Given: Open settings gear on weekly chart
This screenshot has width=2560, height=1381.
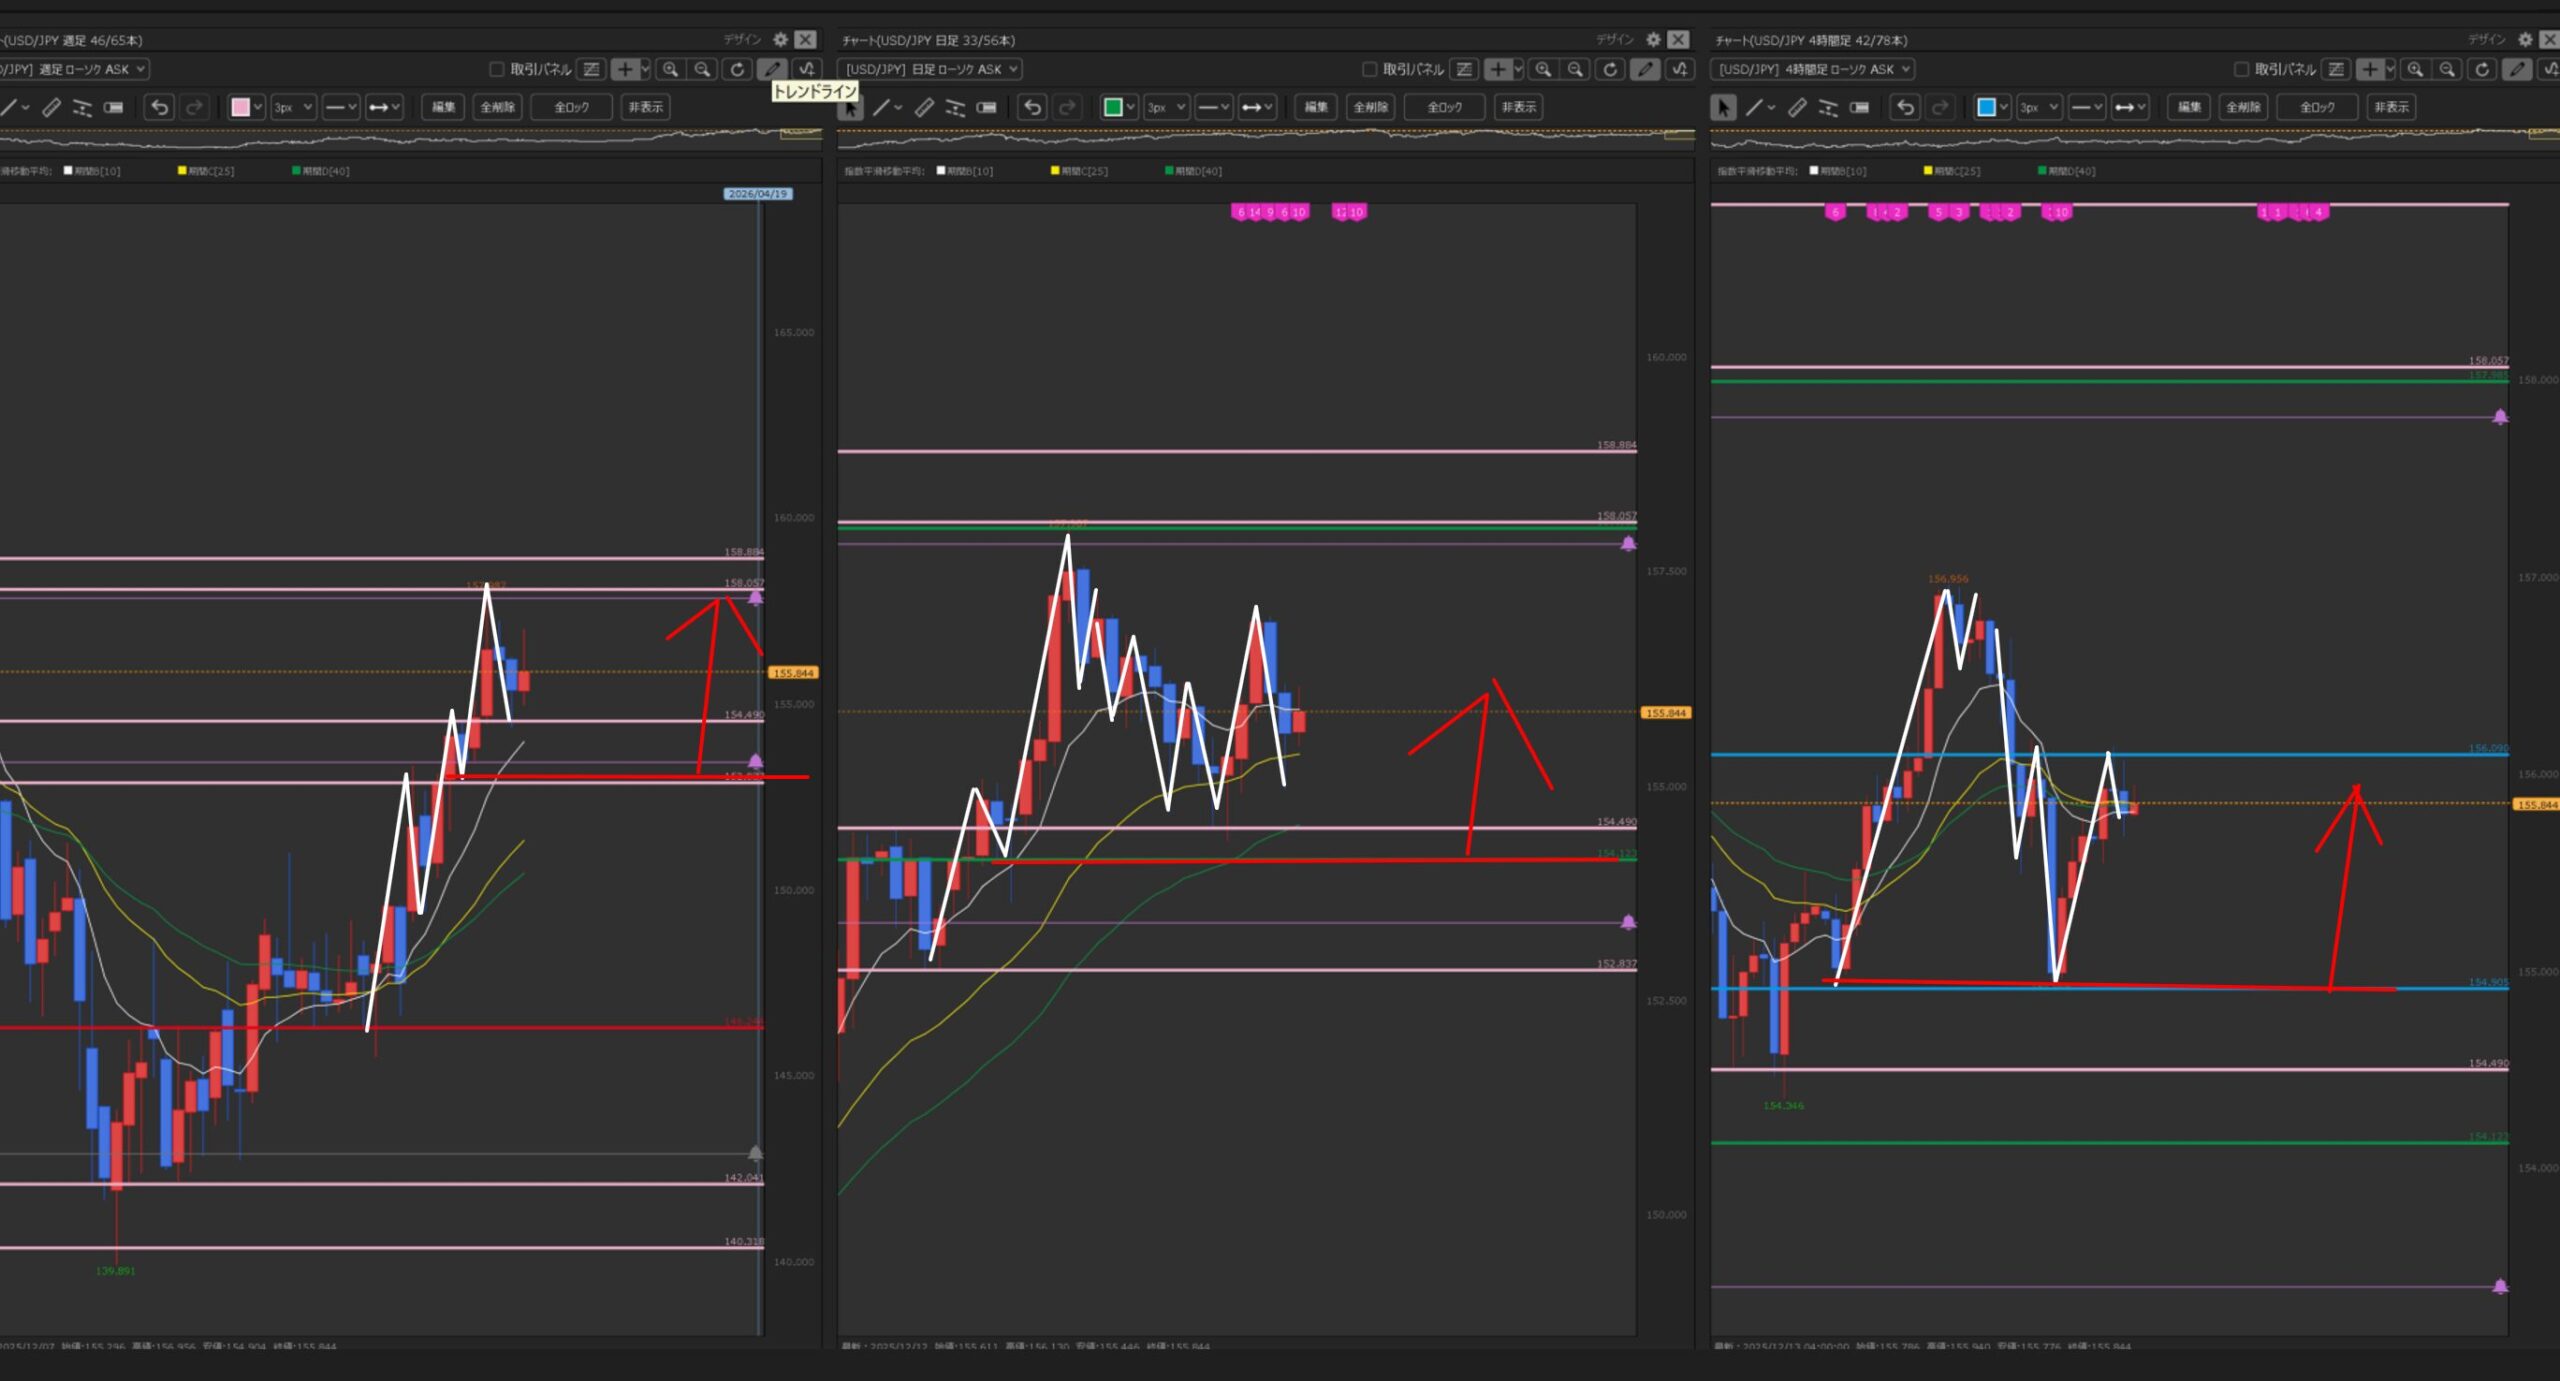Looking at the screenshot, I should (781, 40).
